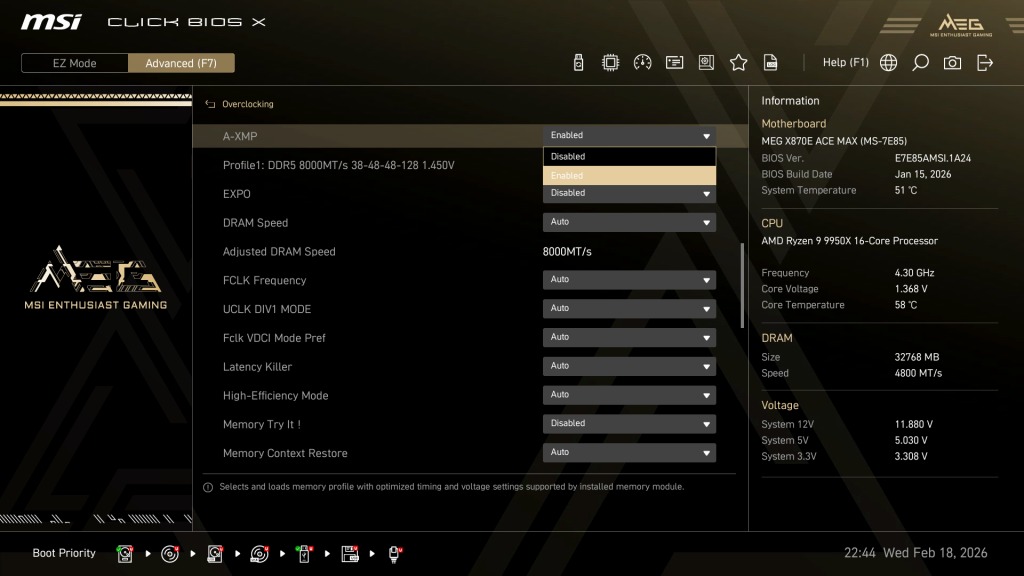Open the BIOS log file icon
The image size is (1024, 576).
(771, 63)
